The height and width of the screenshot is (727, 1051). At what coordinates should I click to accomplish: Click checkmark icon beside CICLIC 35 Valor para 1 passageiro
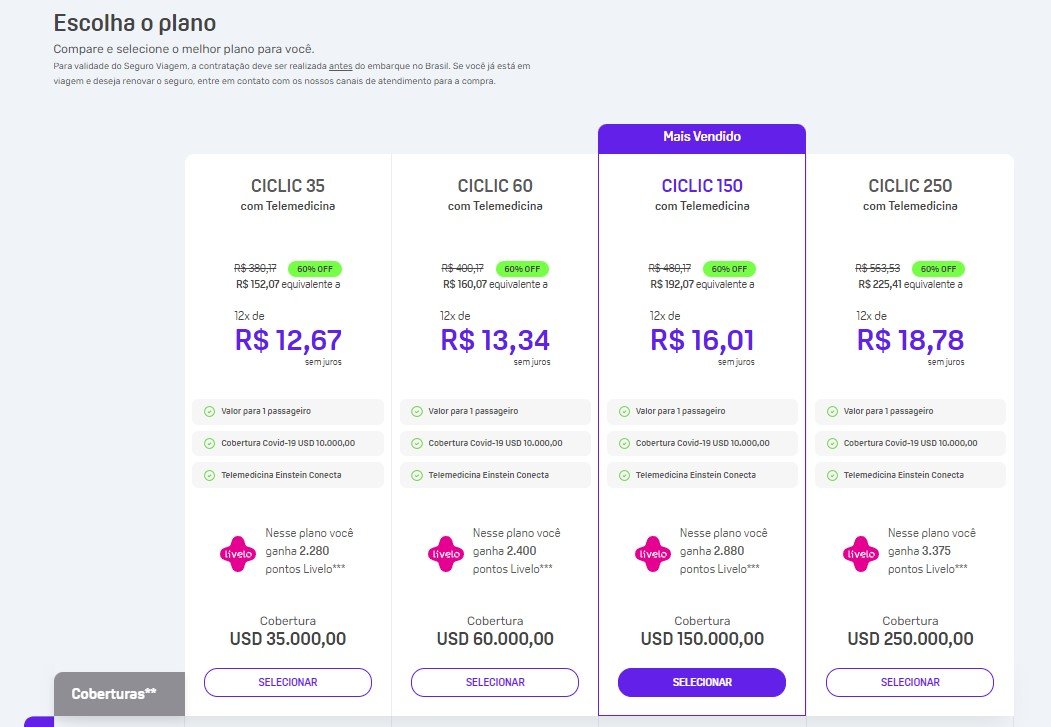point(209,411)
